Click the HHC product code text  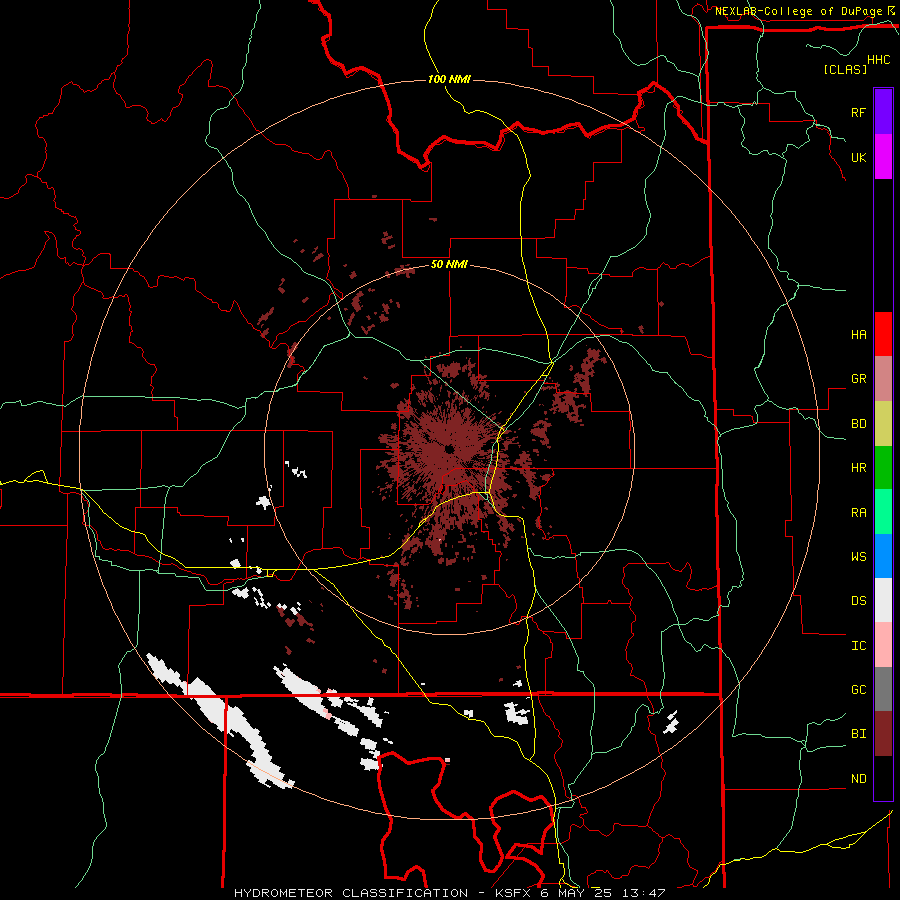click(878, 60)
